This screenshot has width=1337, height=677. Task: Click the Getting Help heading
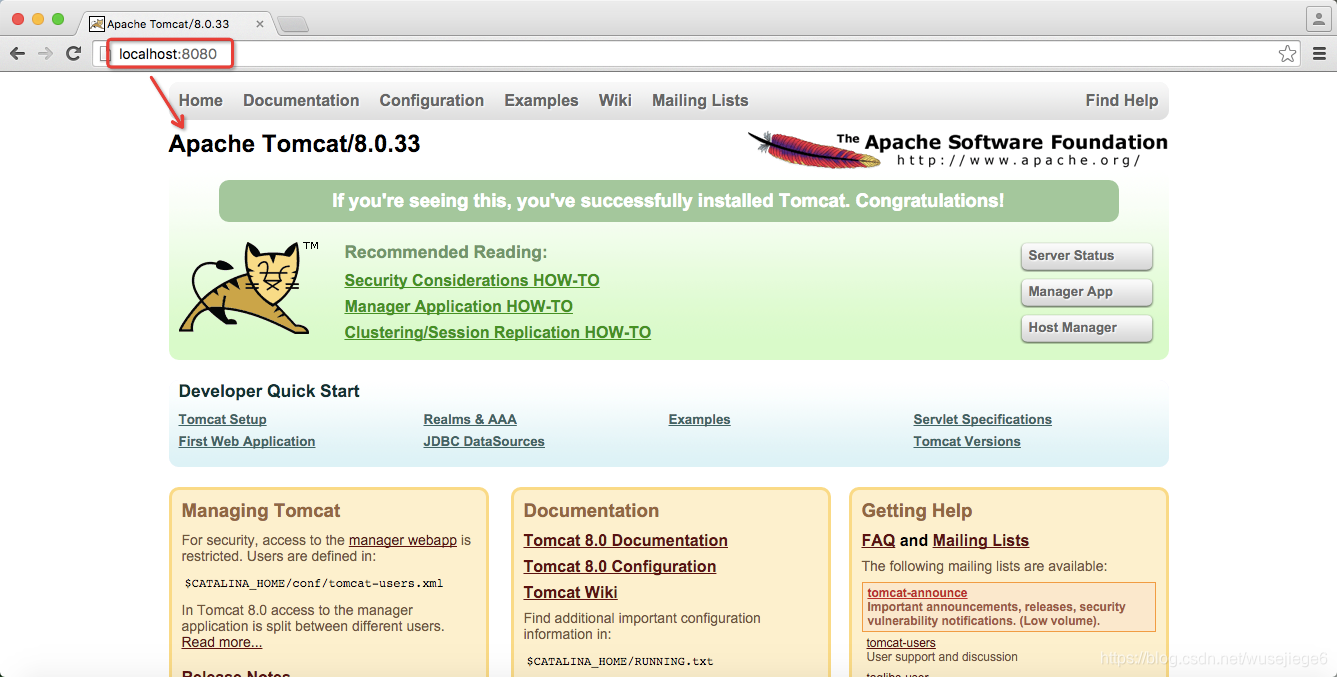pos(917,511)
